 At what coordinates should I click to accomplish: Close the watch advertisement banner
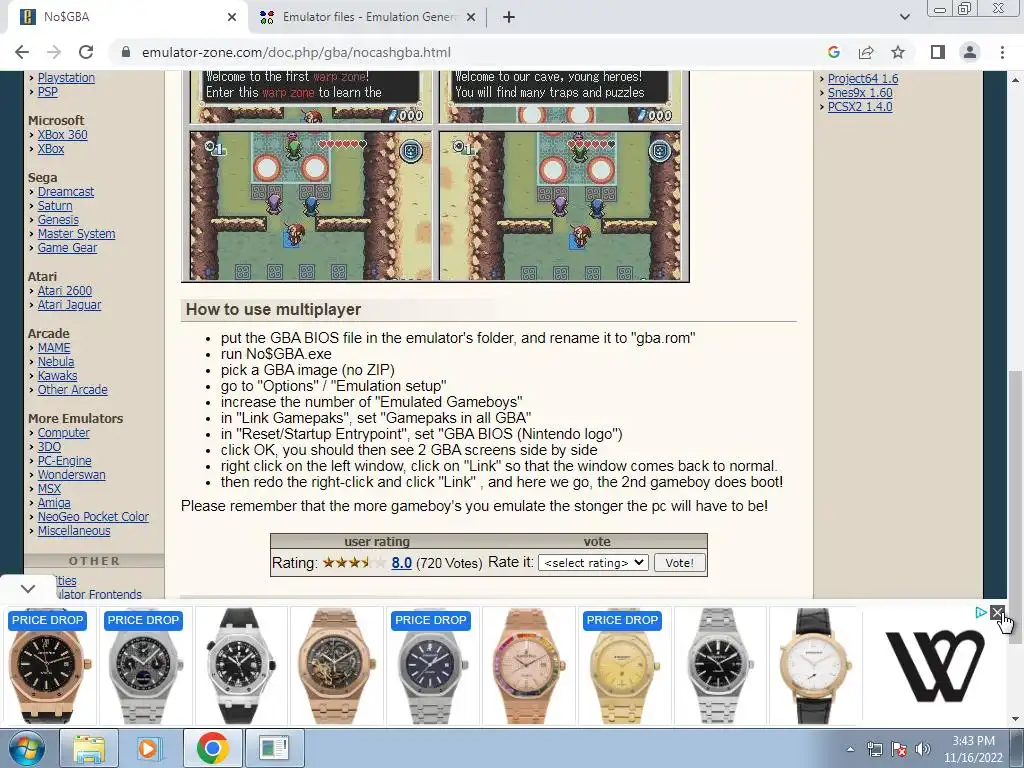pyautogui.click(x=997, y=613)
